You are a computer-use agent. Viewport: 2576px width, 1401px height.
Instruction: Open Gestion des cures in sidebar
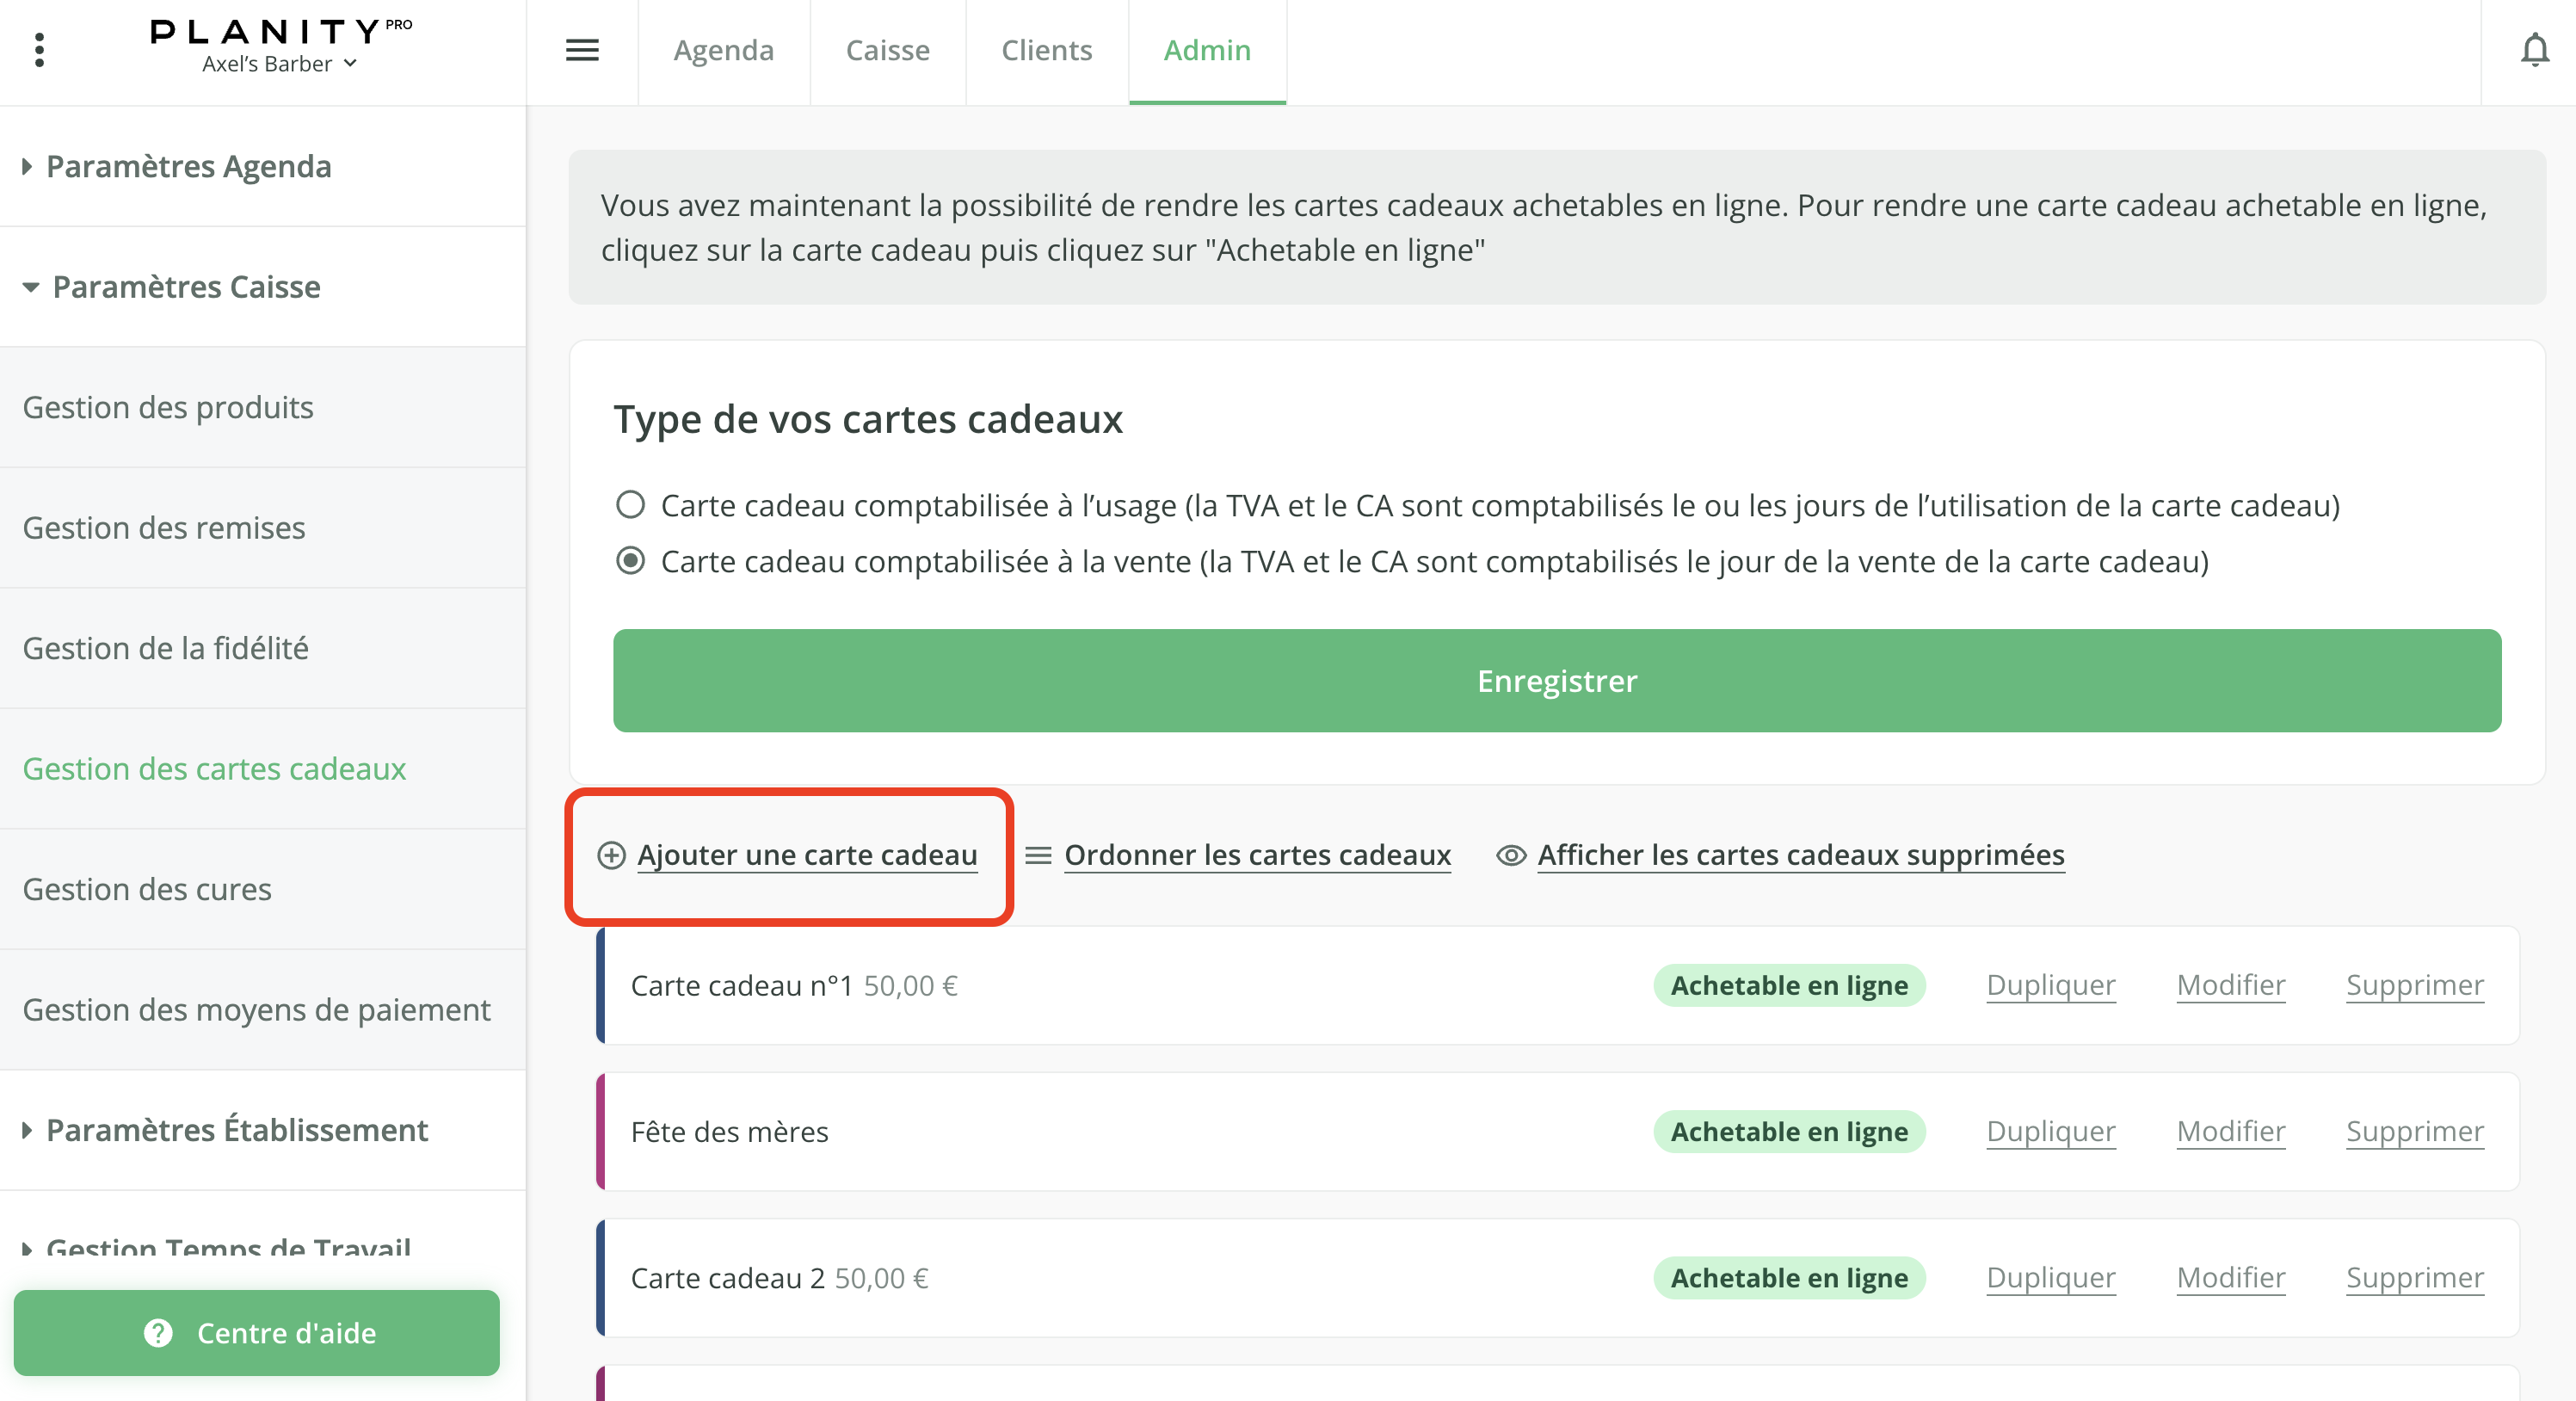(x=147, y=889)
